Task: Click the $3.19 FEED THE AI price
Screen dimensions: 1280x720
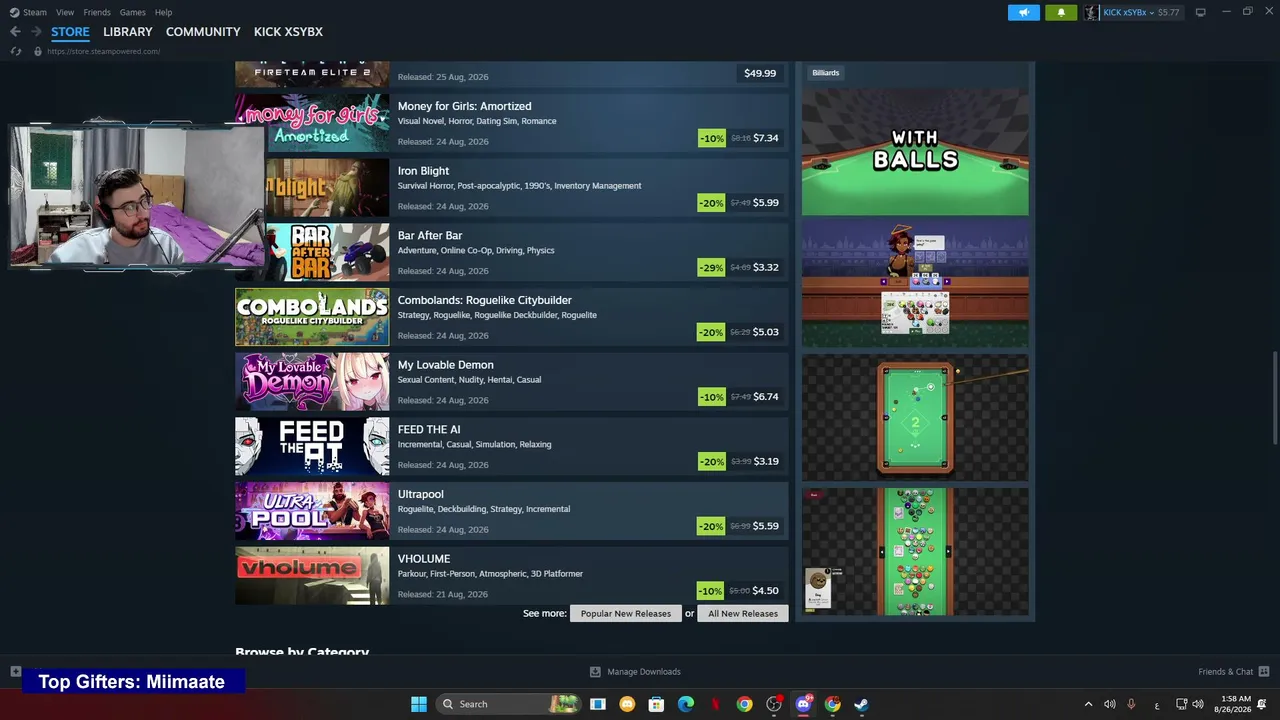Action: point(765,461)
